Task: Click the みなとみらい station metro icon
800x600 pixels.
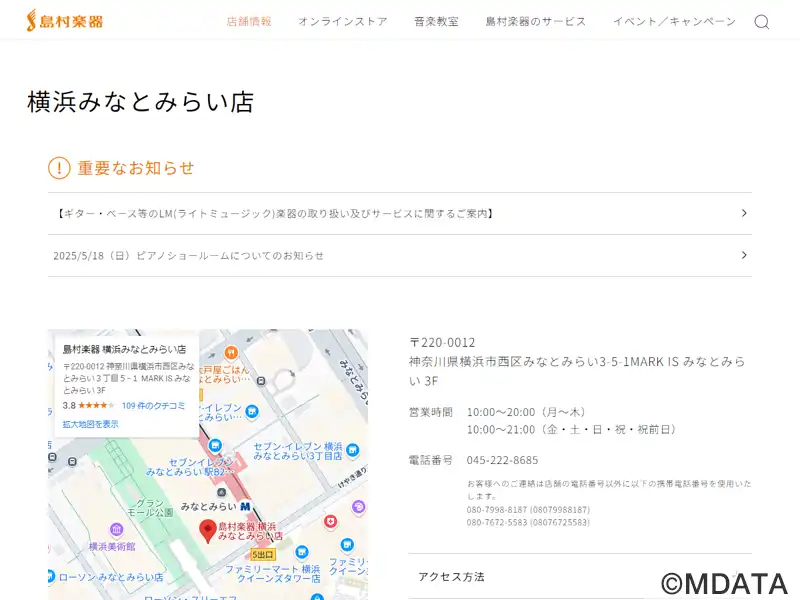Action: (245, 506)
